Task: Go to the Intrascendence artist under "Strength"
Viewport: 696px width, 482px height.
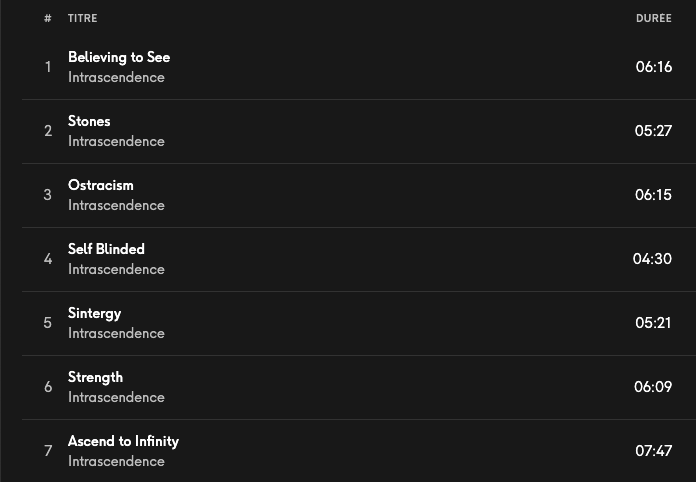Action: (x=116, y=398)
